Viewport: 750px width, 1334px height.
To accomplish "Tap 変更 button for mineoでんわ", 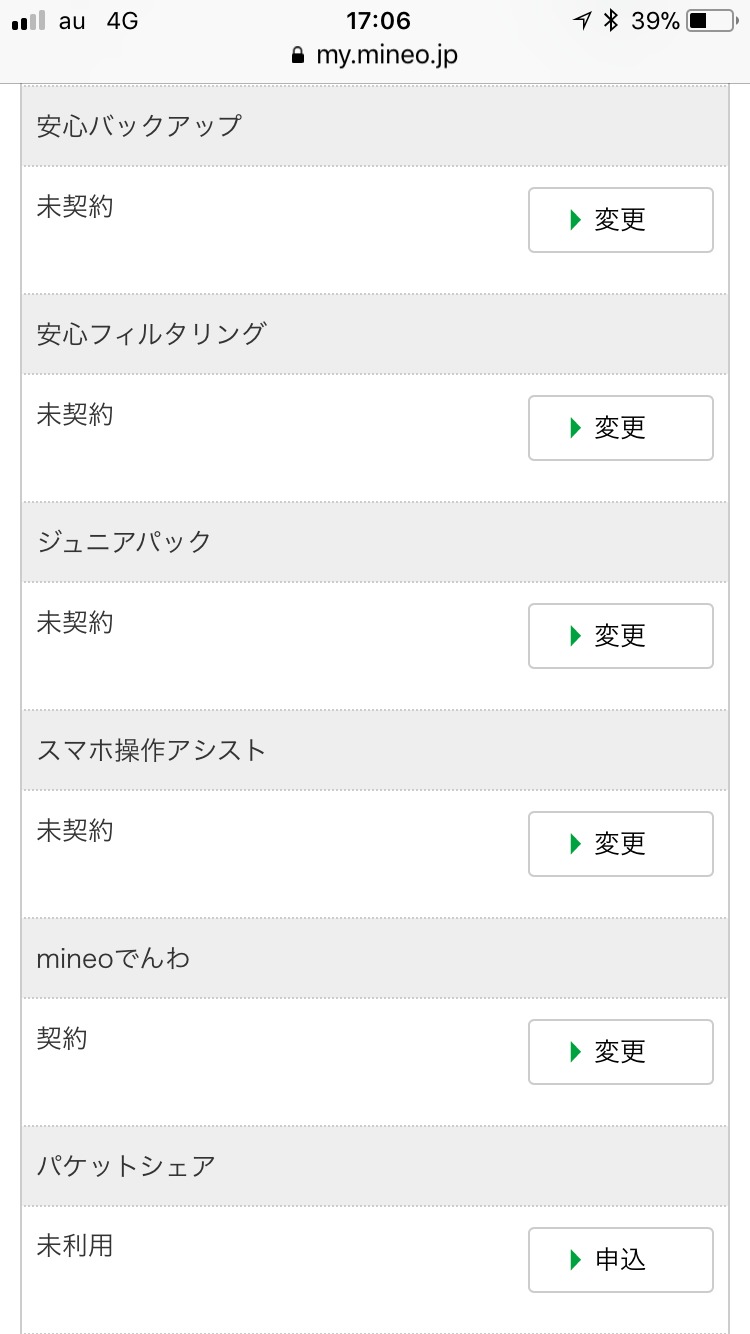I will pyautogui.click(x=620, y=1052).
